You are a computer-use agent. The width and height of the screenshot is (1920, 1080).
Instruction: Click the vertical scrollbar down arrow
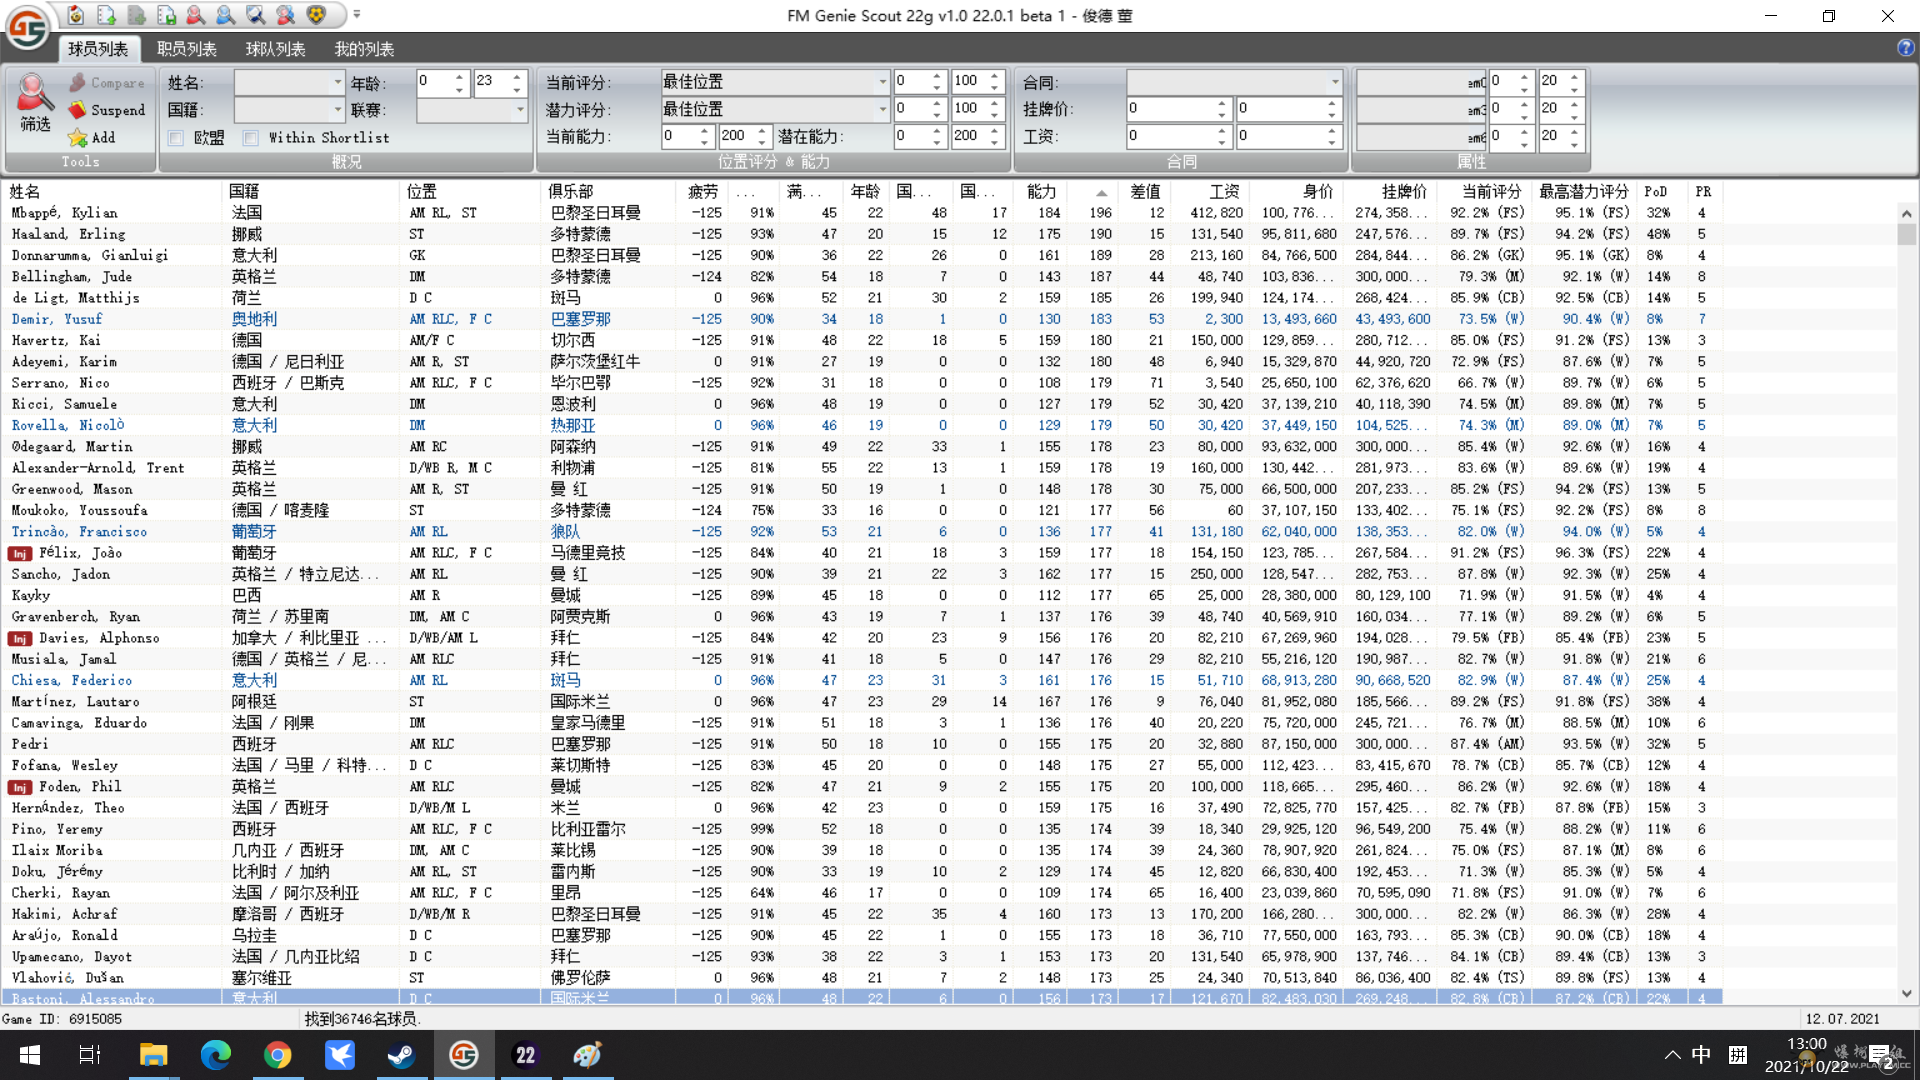coord(1907,994)
